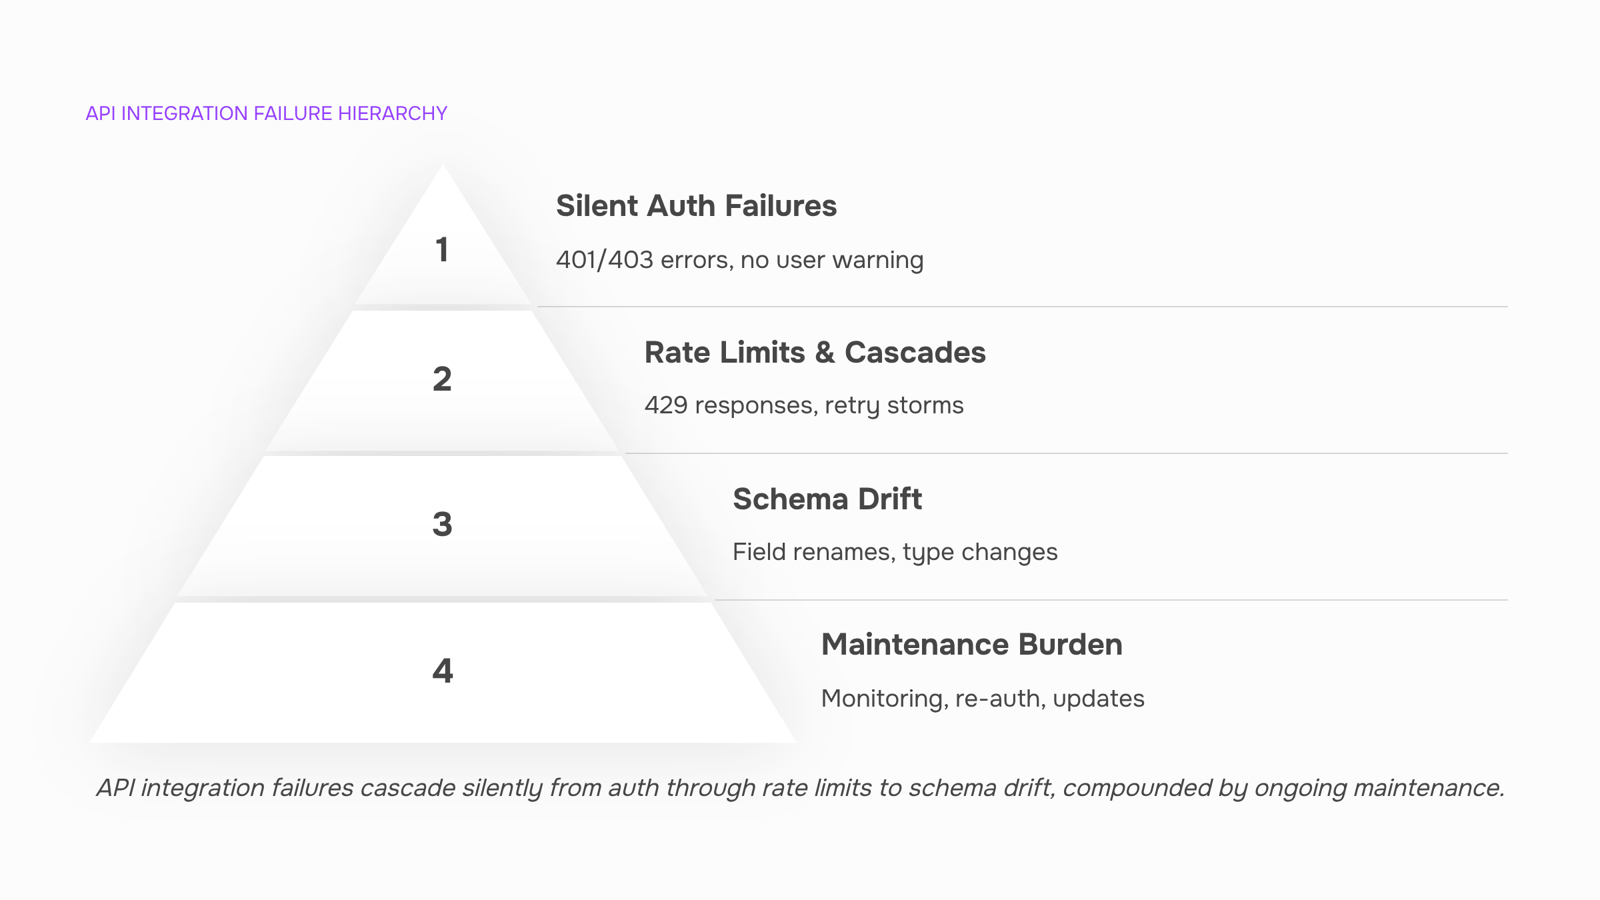Select pyramid tier number 4
Viewport: 1600px width, 900px height.
(x=442, y=671)
